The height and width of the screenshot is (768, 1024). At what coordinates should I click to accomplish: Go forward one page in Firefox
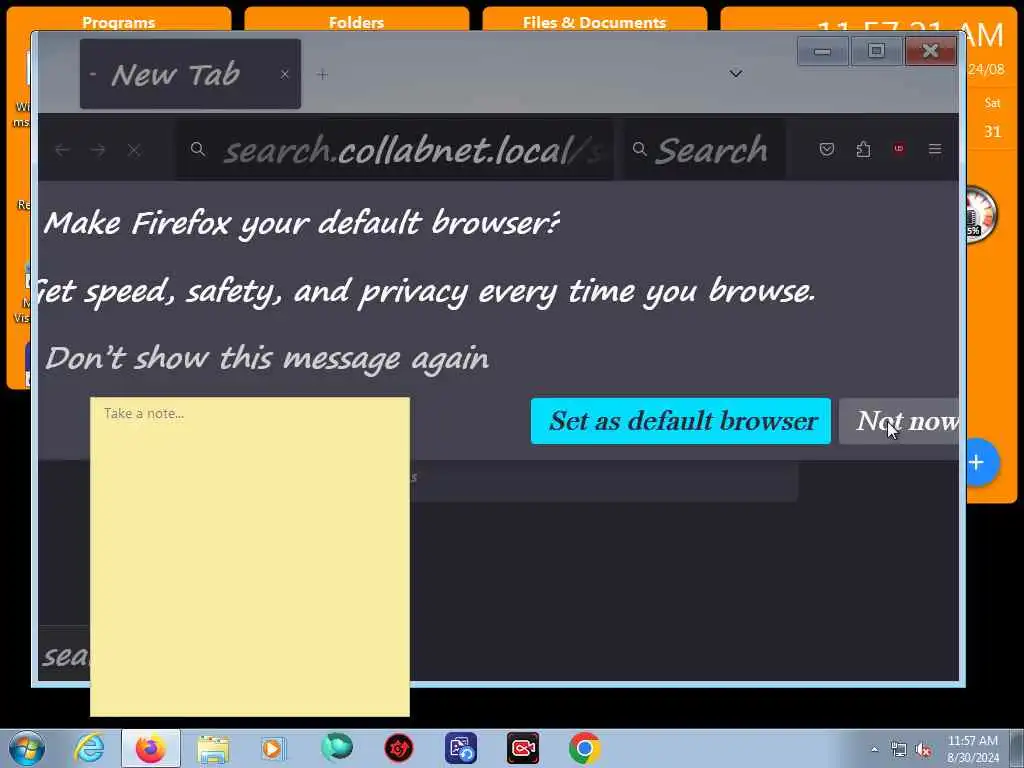click(98, 151)
